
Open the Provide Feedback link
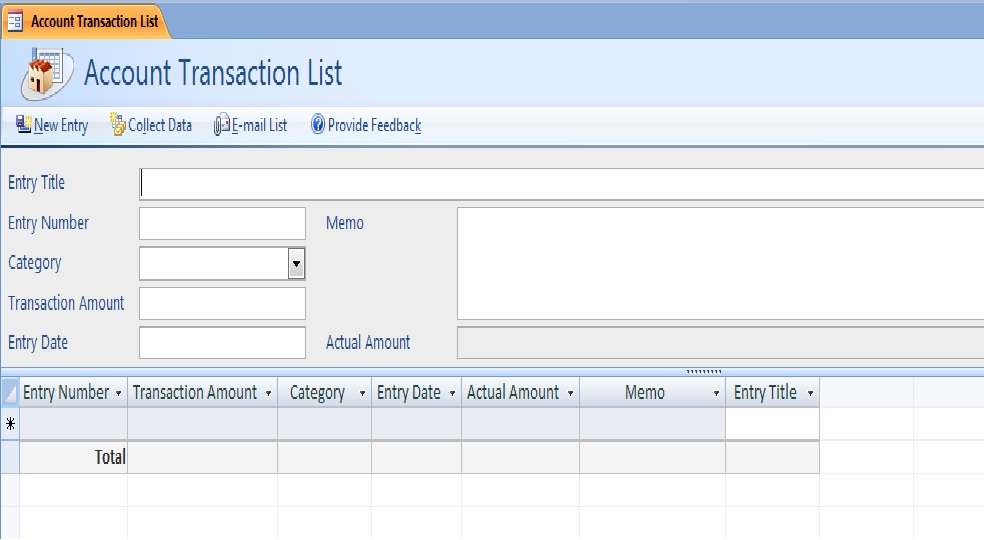(x=375, y=126)
